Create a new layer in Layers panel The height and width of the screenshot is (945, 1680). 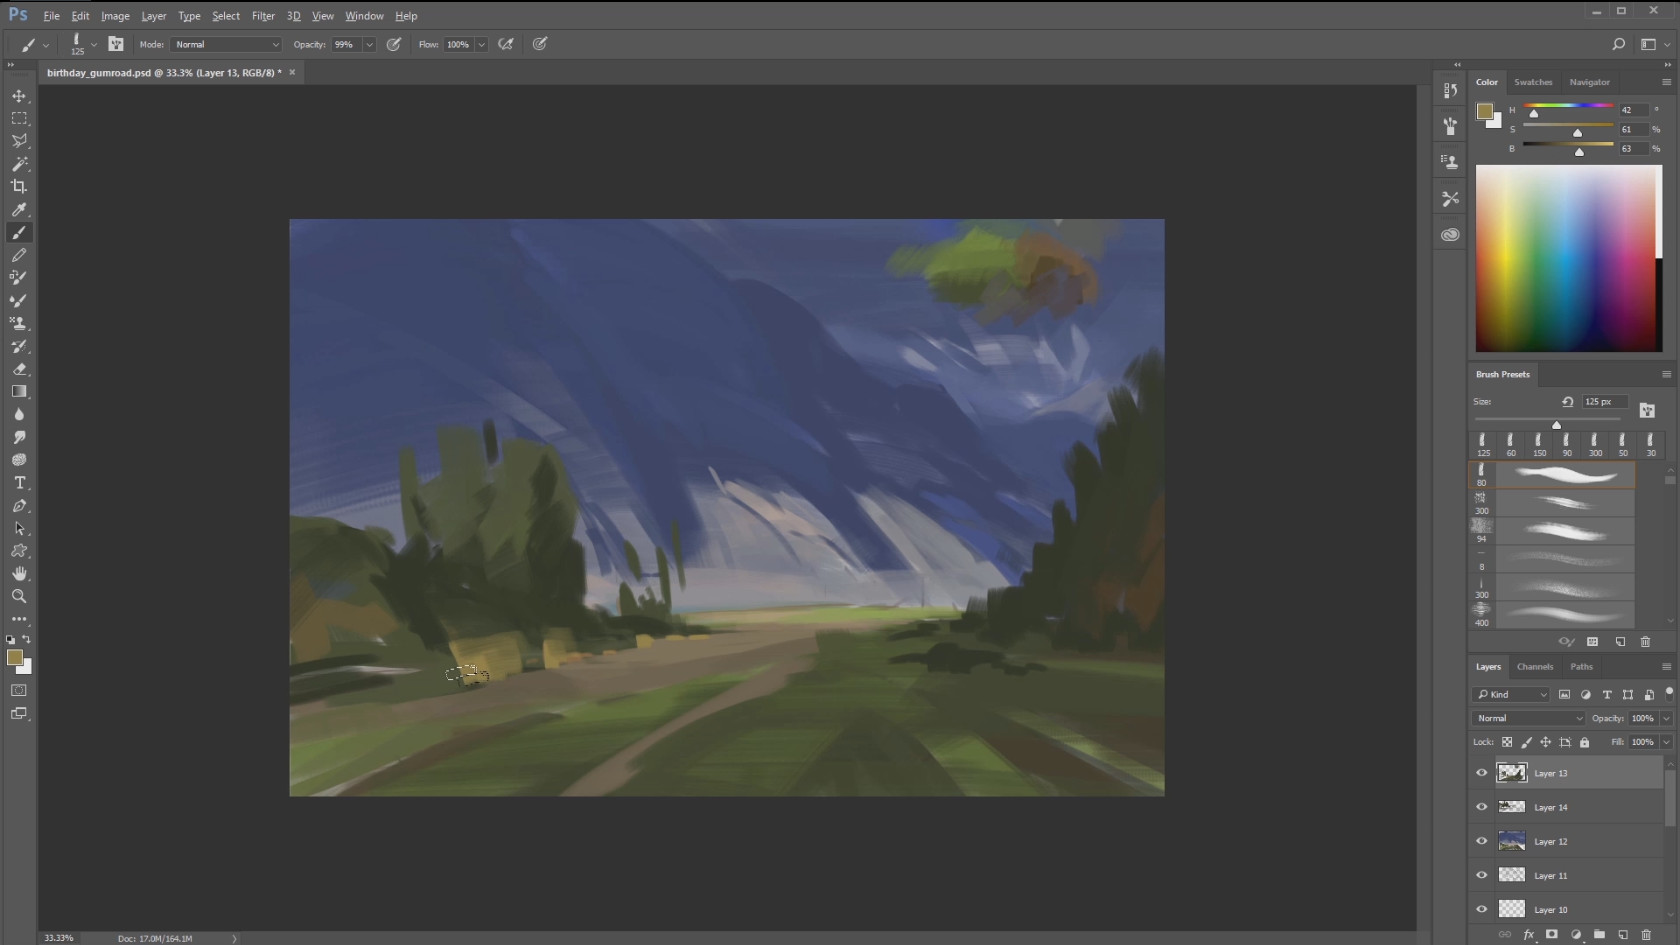[1623, 935]
